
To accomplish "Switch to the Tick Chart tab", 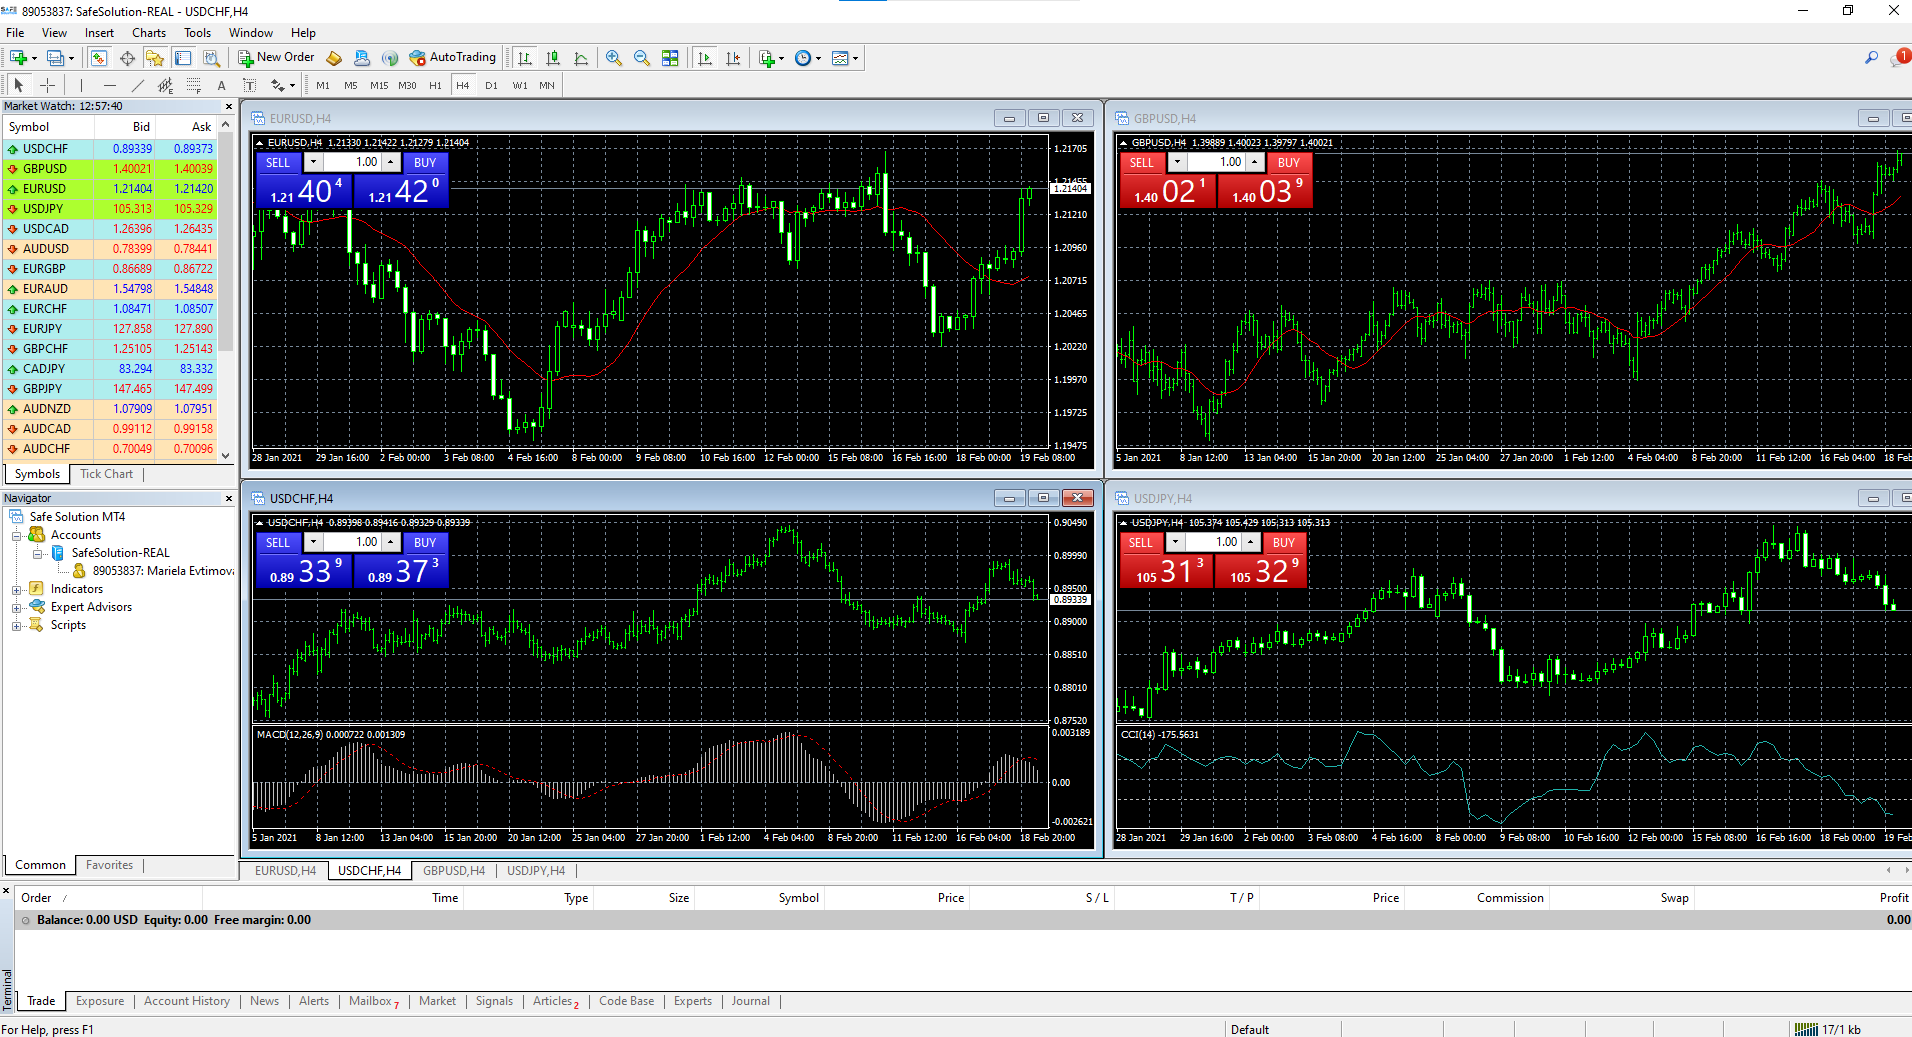I will (106, 474).
